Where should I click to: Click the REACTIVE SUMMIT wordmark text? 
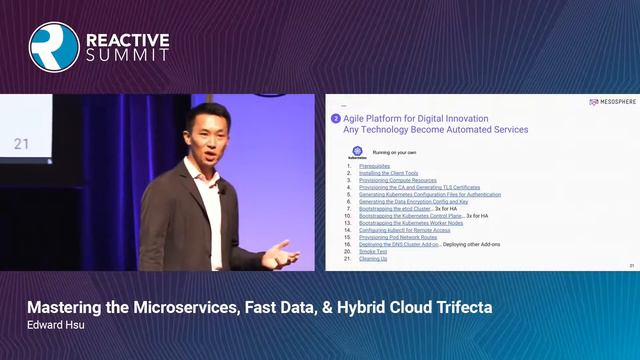click(x=127, y=47)
